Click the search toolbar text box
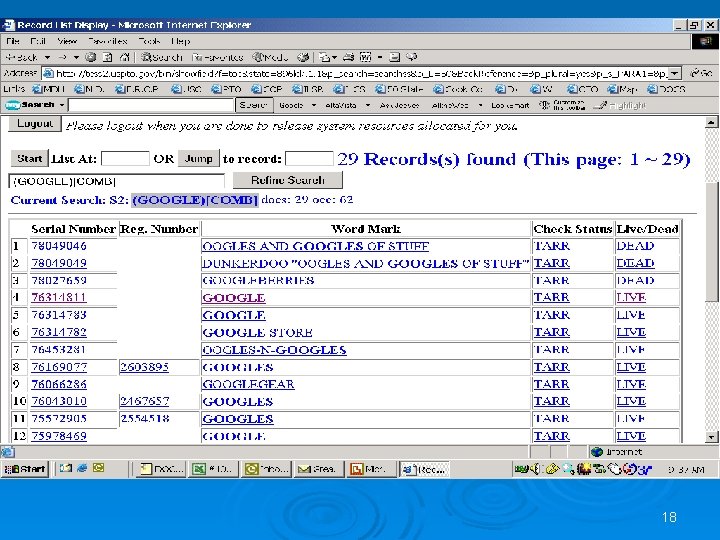The image size is (720, 540). click(151, 105)
